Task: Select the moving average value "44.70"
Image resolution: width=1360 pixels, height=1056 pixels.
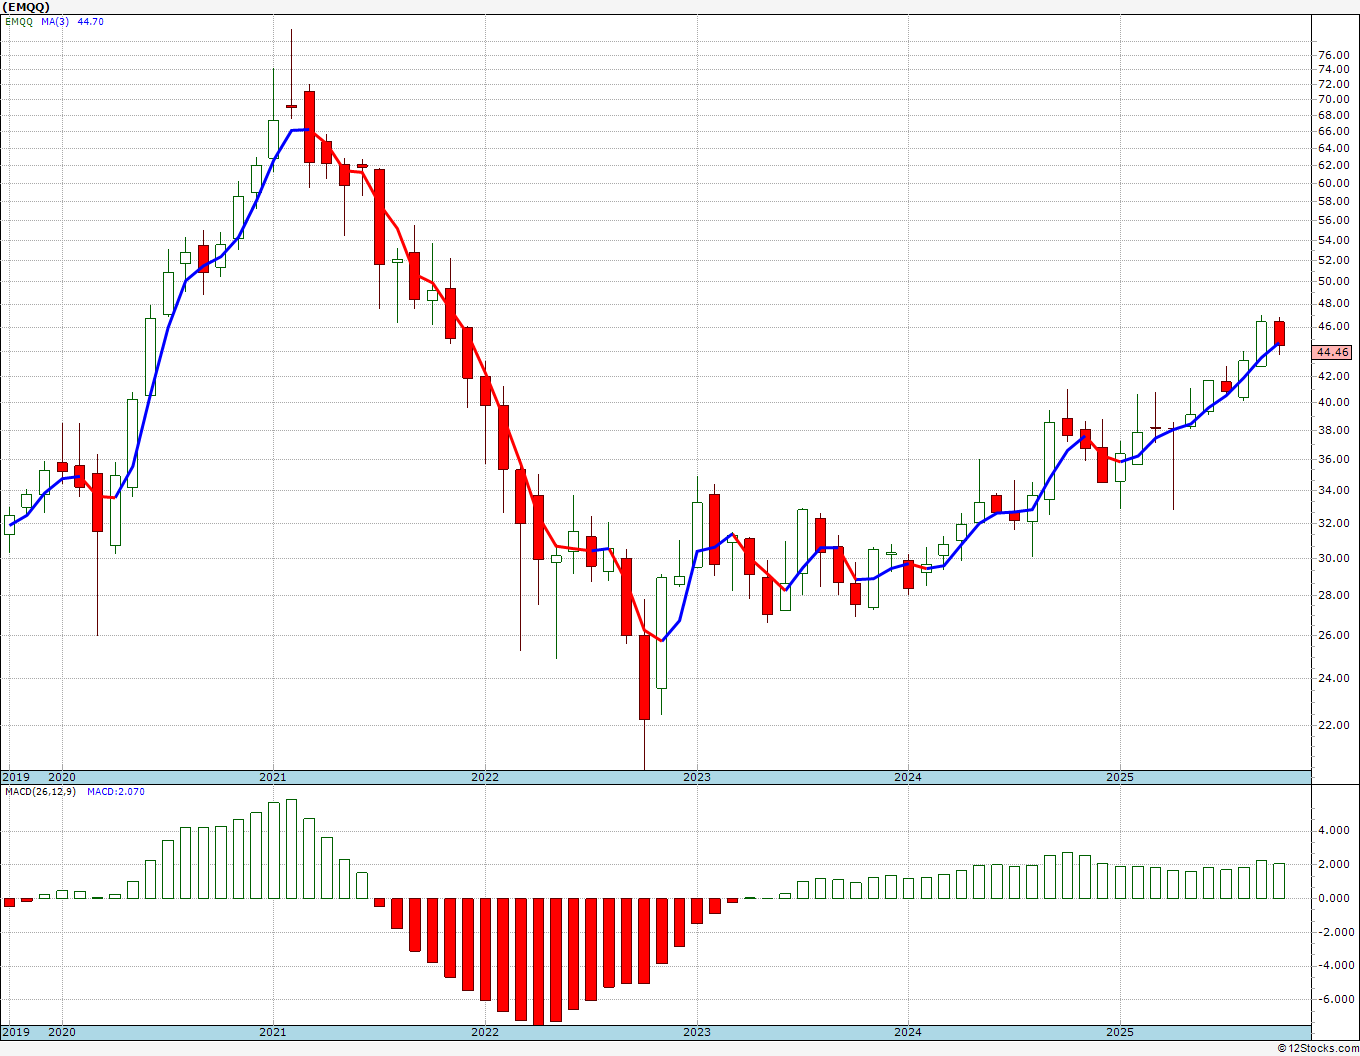Action: pos(91,21)
